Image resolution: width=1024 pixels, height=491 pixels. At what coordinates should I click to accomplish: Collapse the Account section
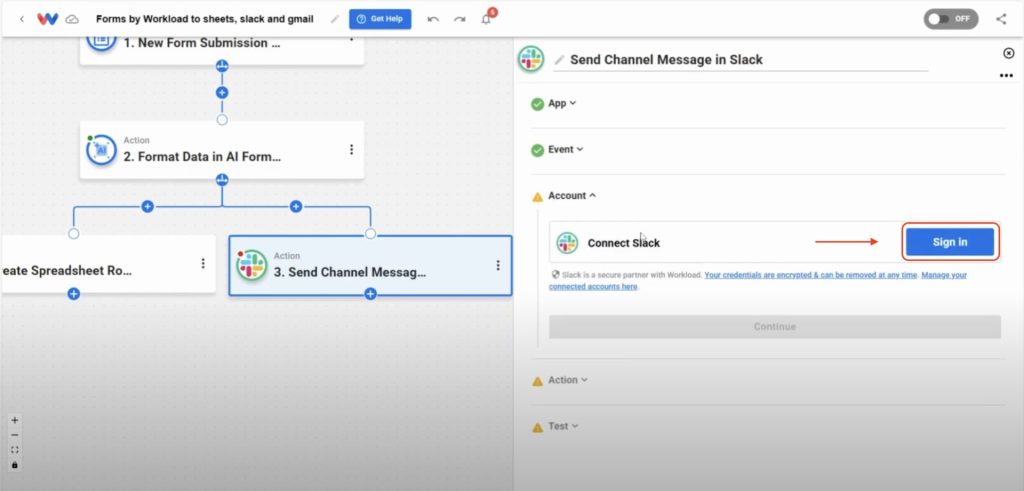point(571,195)
